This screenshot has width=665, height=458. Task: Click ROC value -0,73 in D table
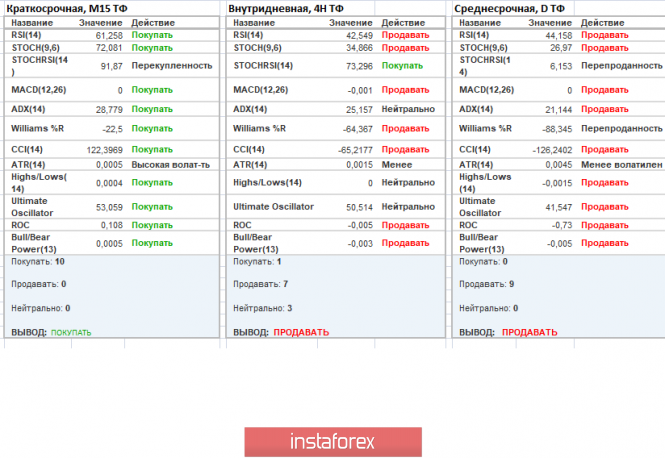(x=562, y=226)
